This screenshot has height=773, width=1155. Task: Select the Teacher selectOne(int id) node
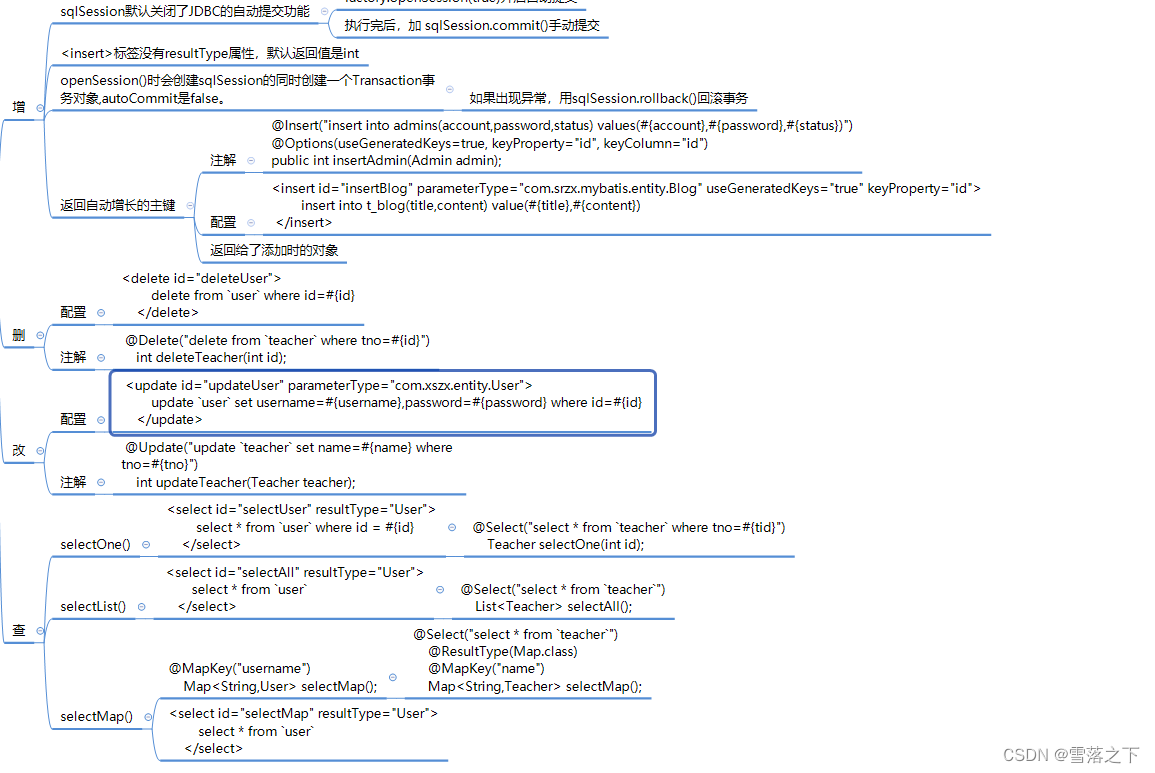(x=628, y=536)
